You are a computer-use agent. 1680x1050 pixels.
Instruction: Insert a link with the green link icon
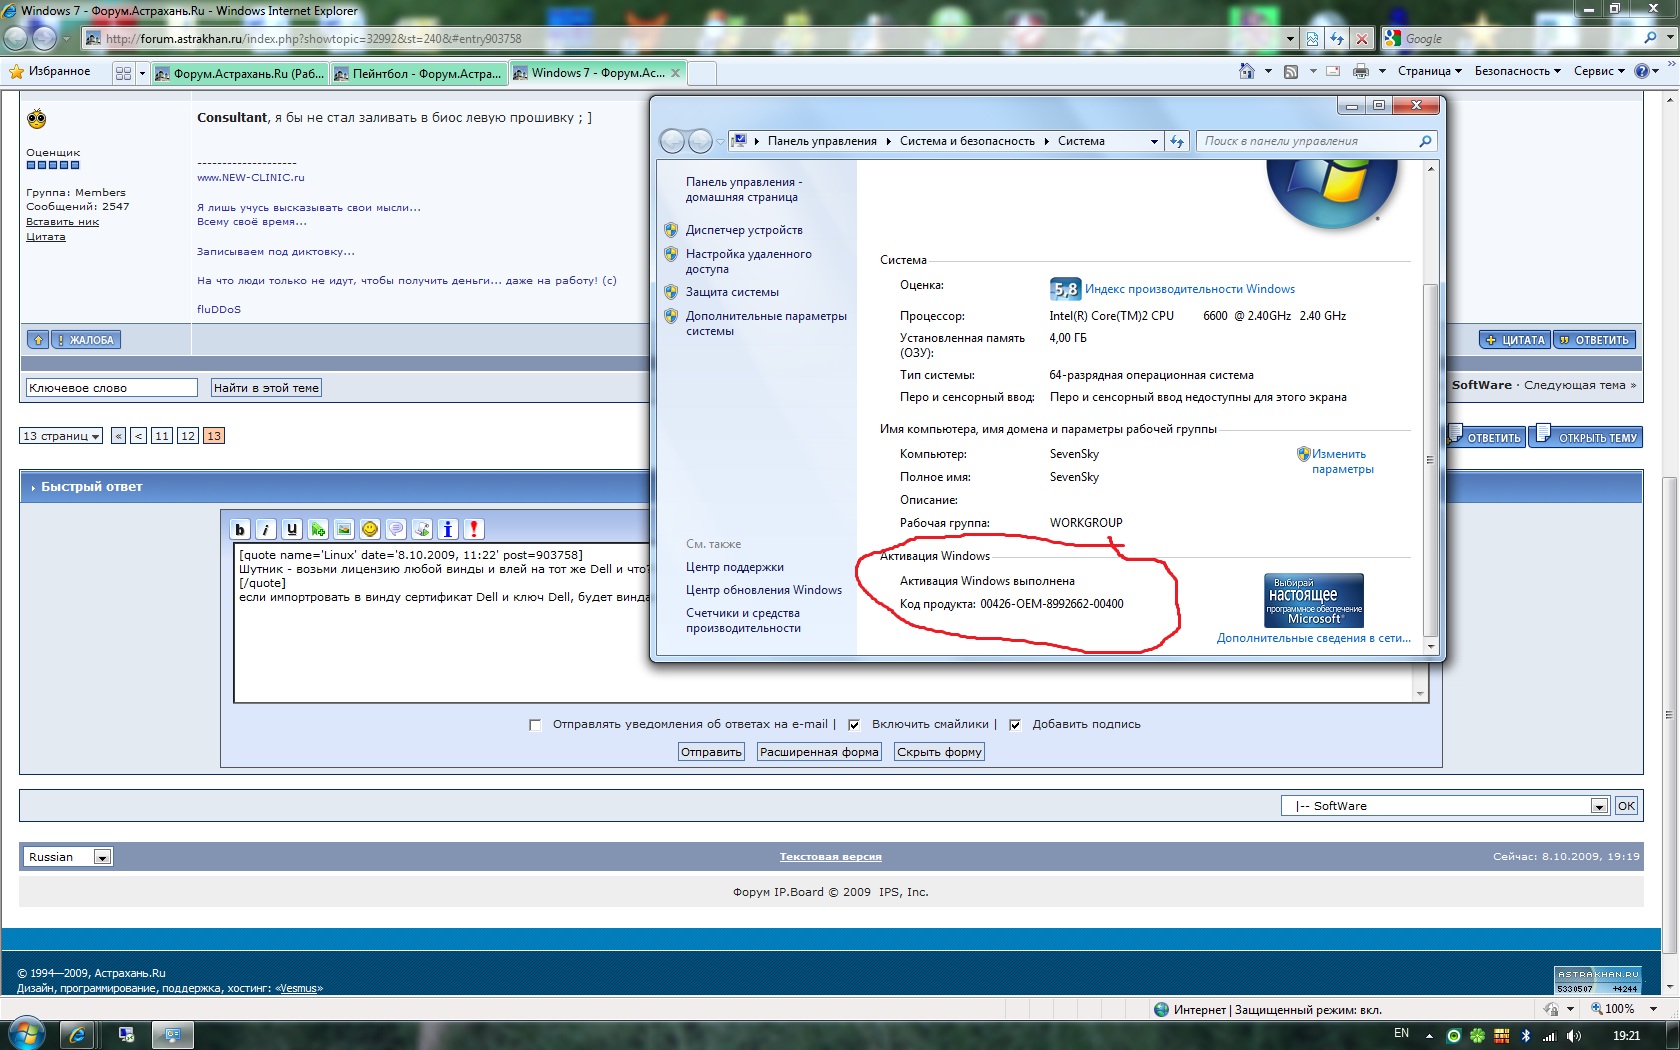(318, 529)
